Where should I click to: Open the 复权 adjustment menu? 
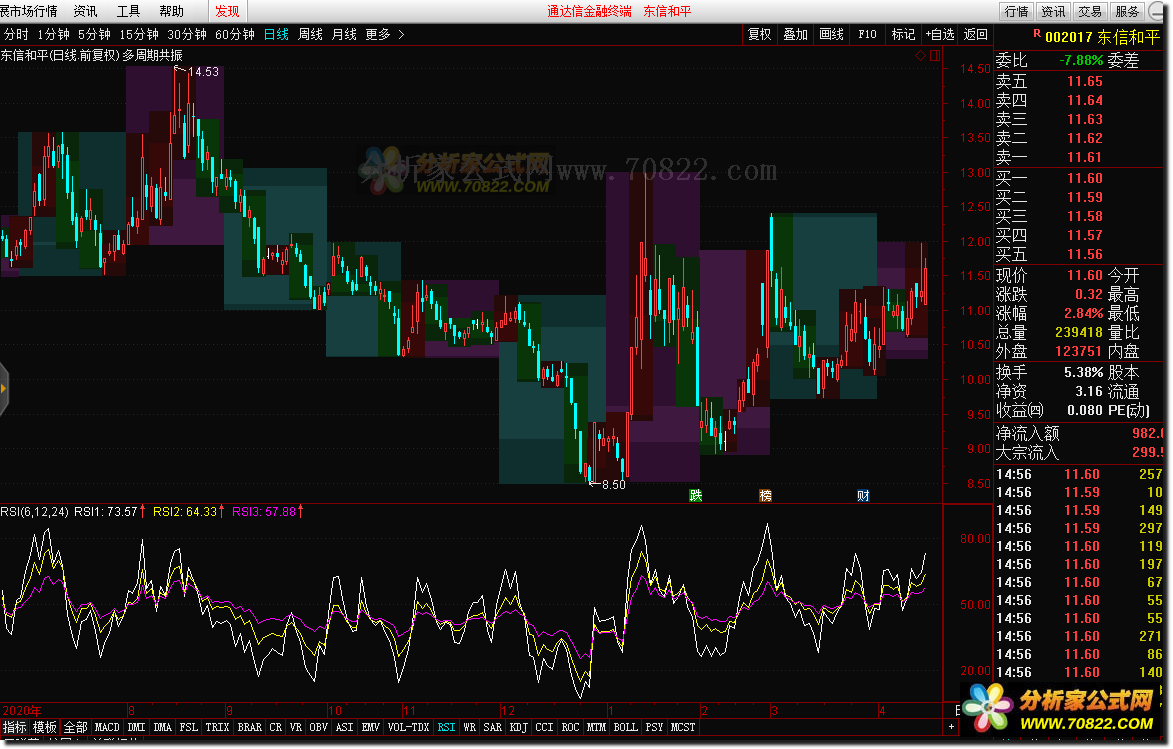point(759,34)
